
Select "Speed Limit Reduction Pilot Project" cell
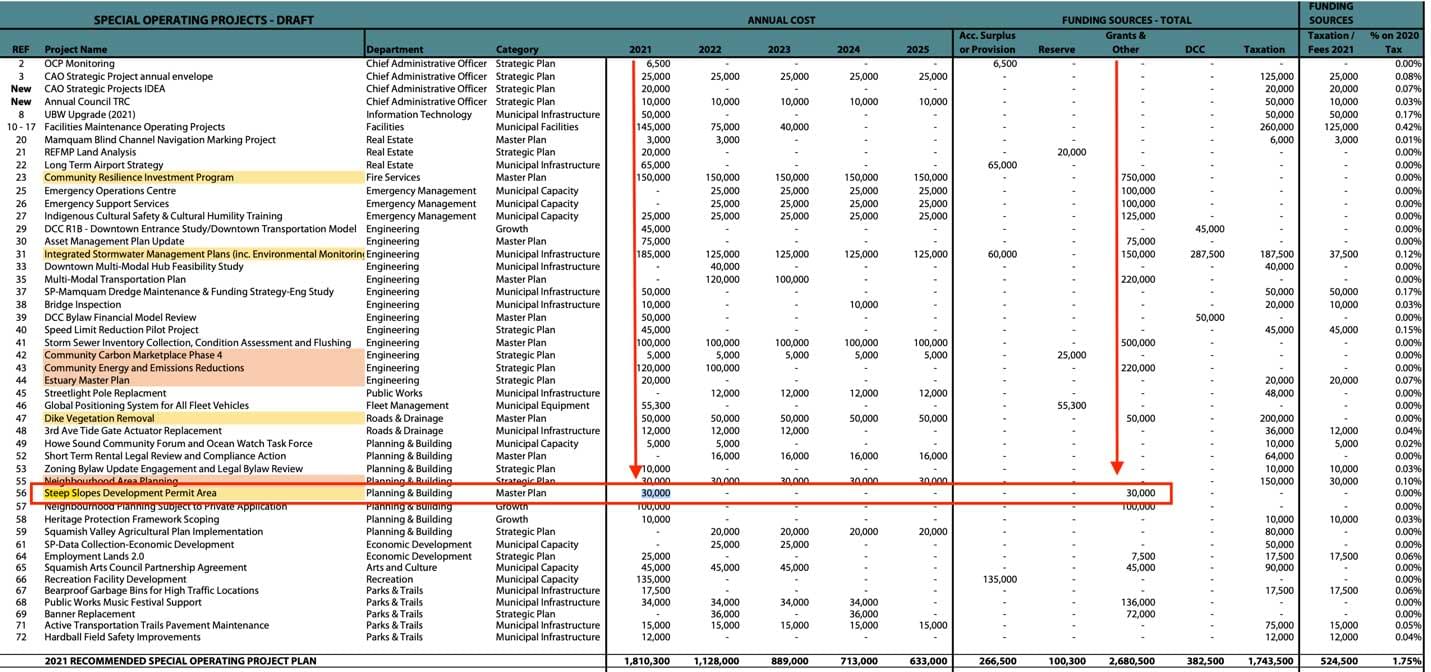[x=121, y=330]
